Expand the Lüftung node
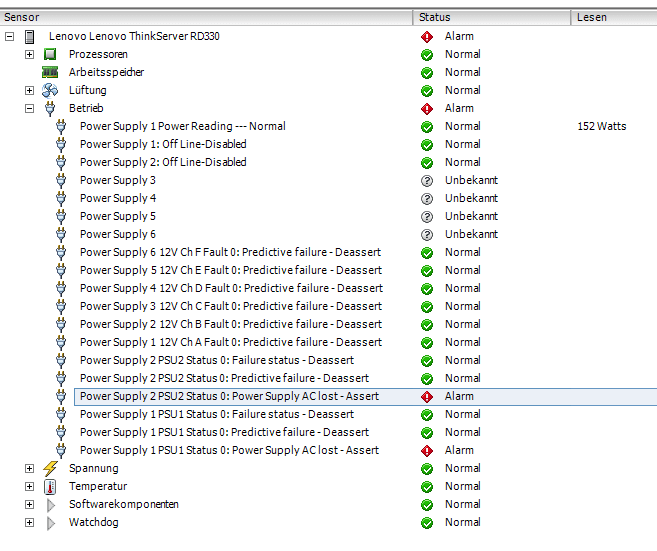 29,91
